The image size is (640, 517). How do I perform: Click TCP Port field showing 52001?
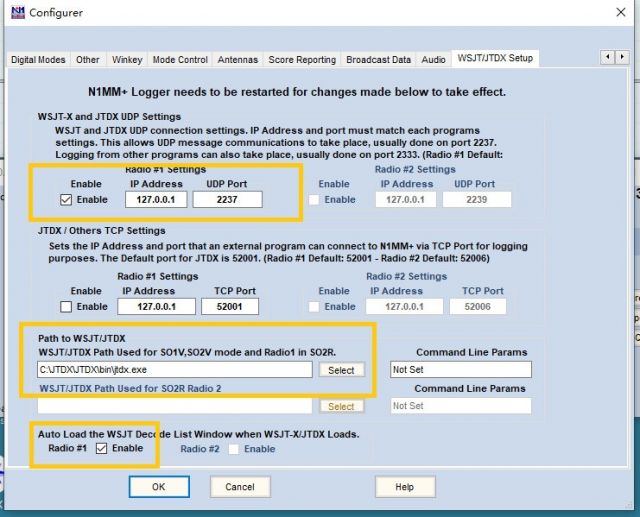tap(229, 306)
